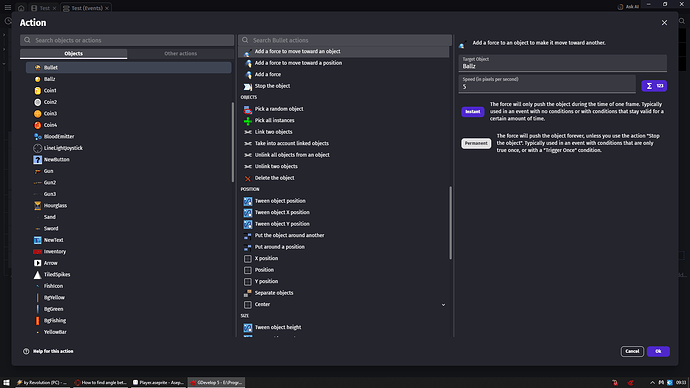Switch to 'How to find angle' browser taskbar item
This screenshot has height=388, width=690.
(100, 383)
